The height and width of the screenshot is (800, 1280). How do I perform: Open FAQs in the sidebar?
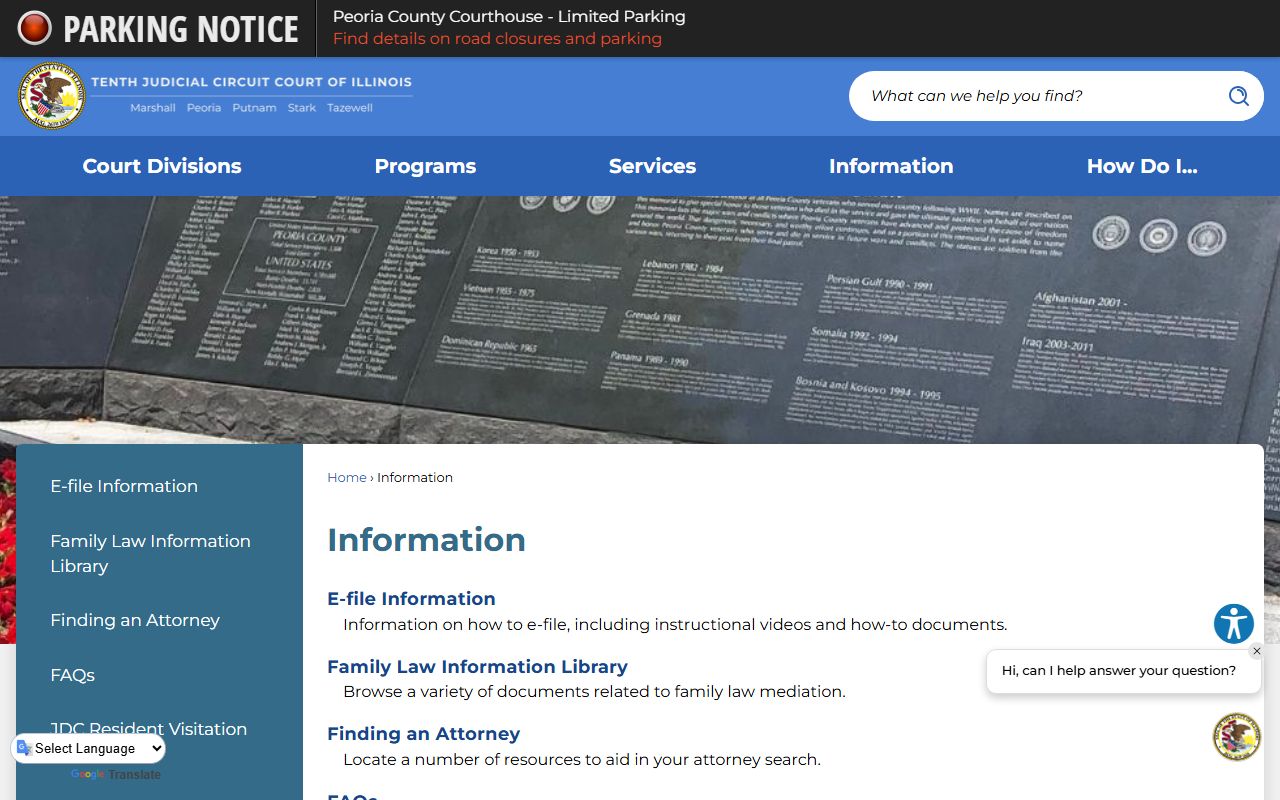[72, 675]
